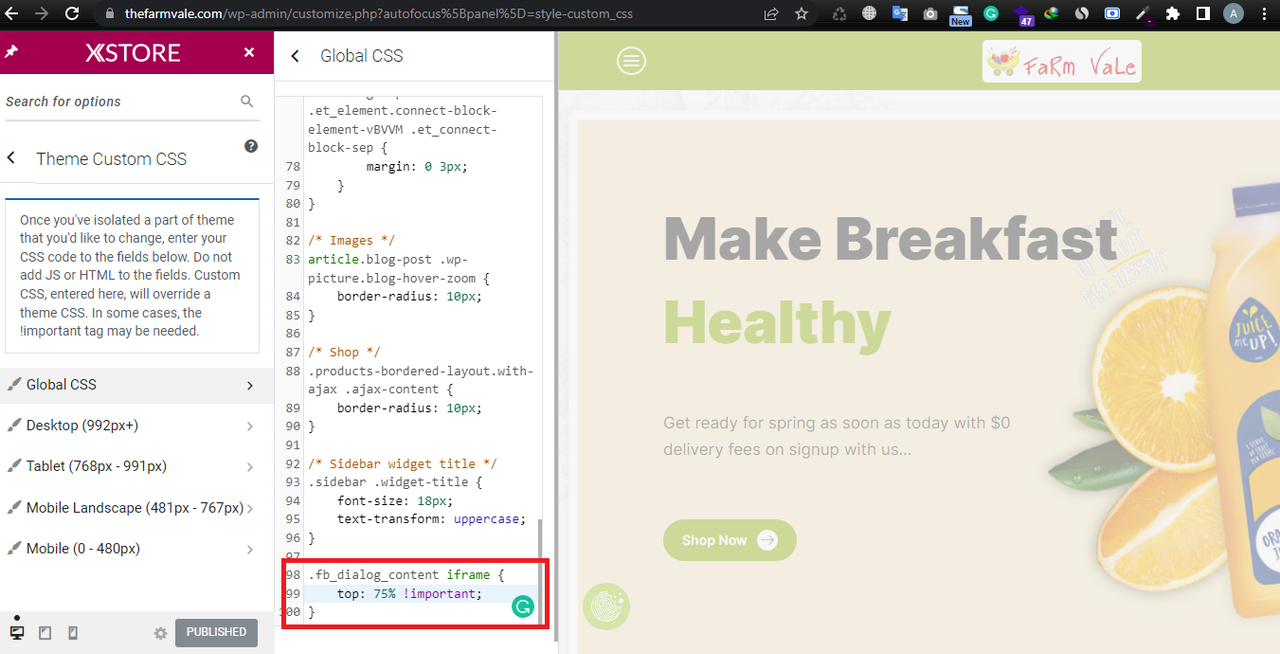Click the Search for options field
The image size is (1280, 654).
tap(118, 101)
